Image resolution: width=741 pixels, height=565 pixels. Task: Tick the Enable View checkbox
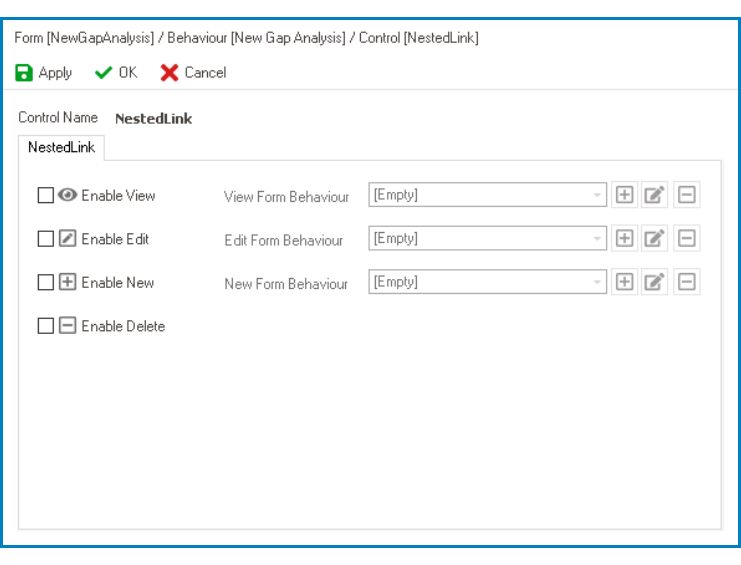tap(45, 195)
